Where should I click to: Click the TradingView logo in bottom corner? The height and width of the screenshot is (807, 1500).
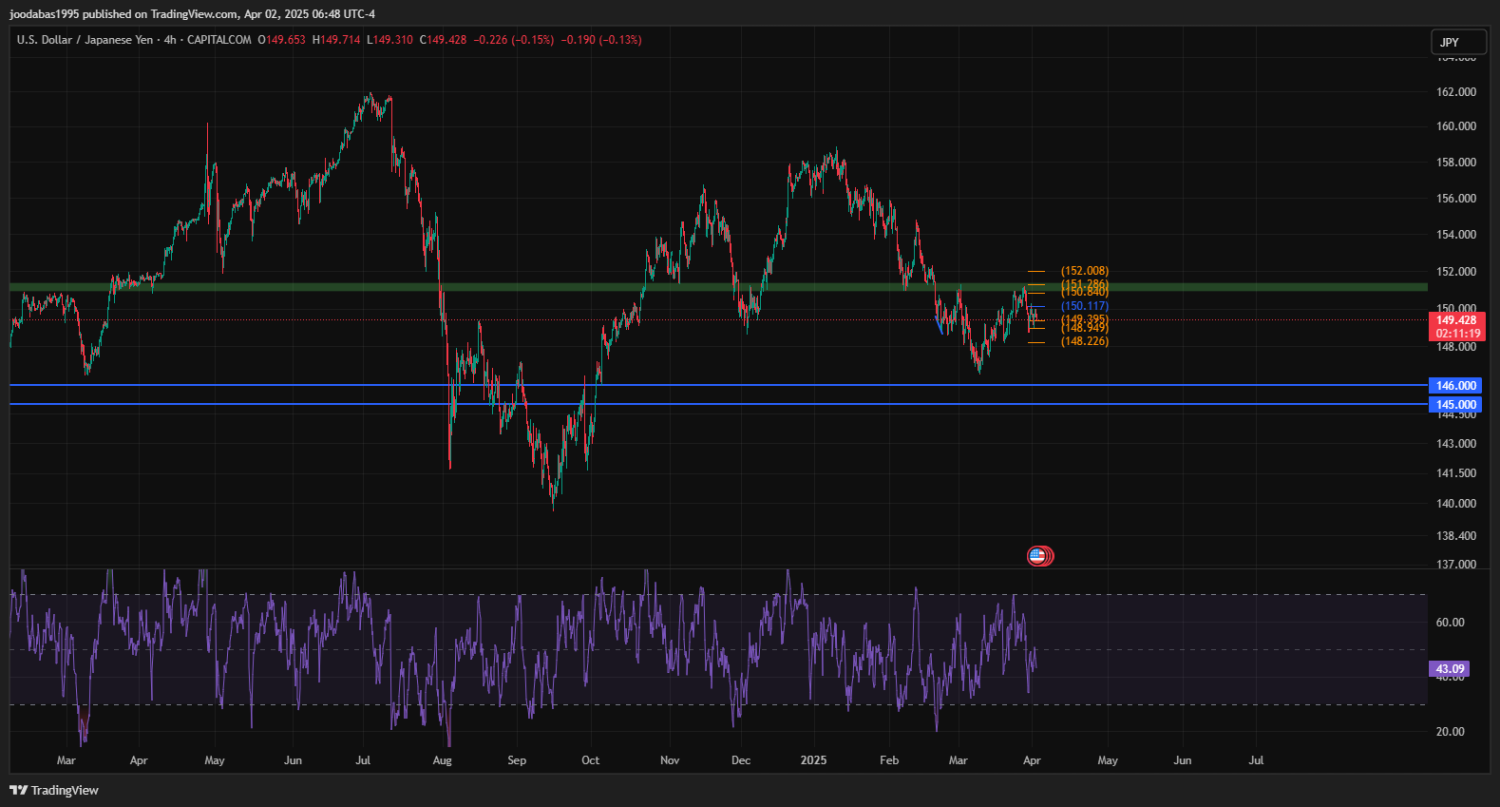(x=54, y=790)
